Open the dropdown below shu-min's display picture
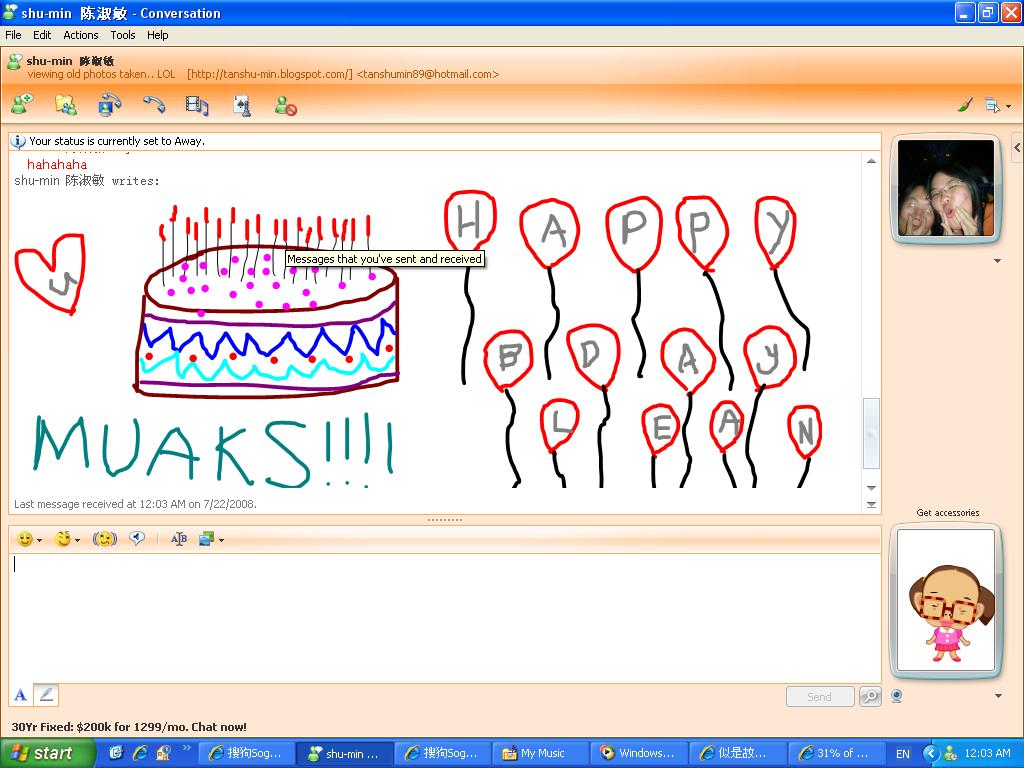The image size is (1024, 768). pos(997,261)
